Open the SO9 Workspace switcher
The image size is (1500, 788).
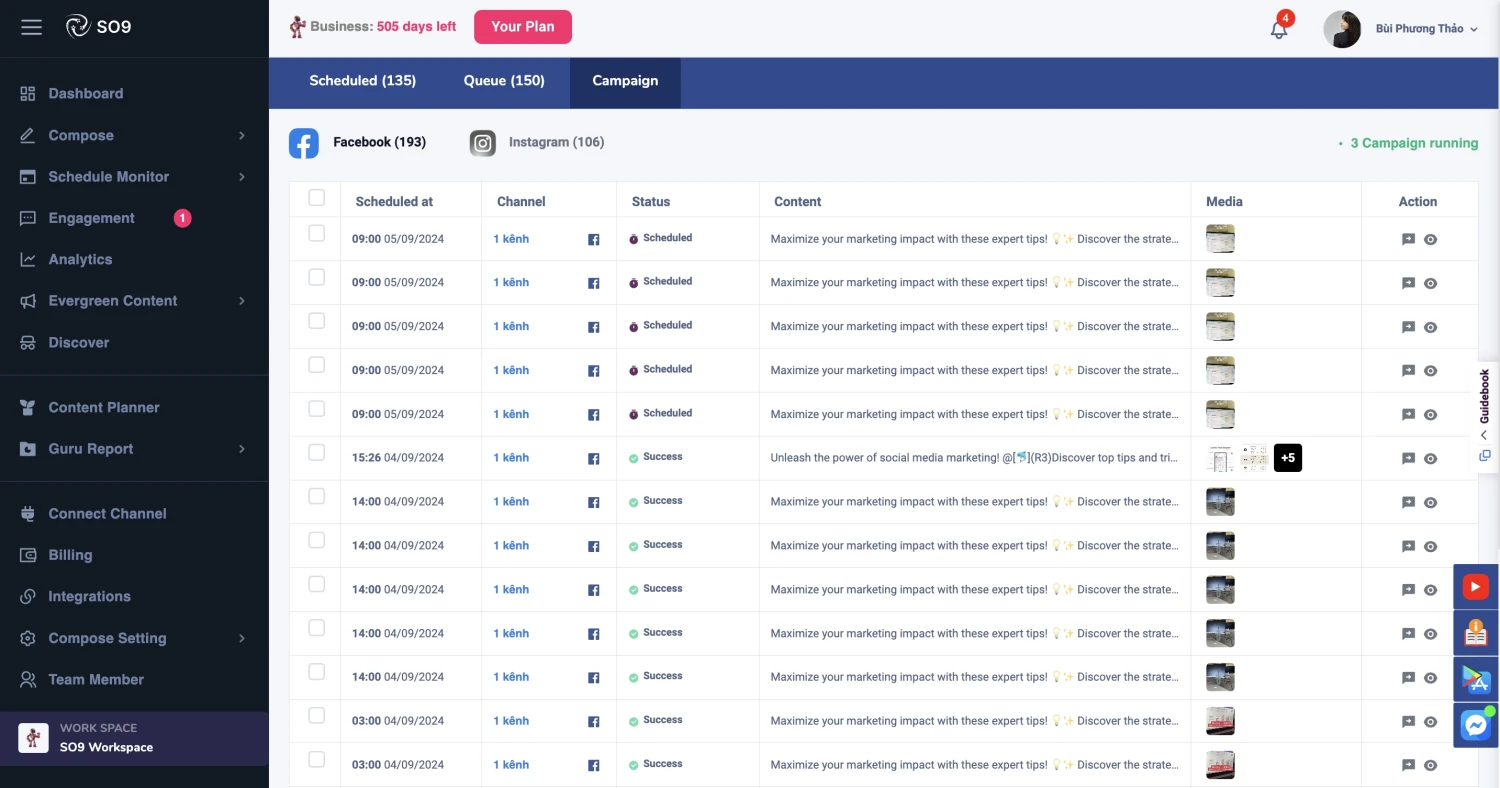tap(134, 738)
